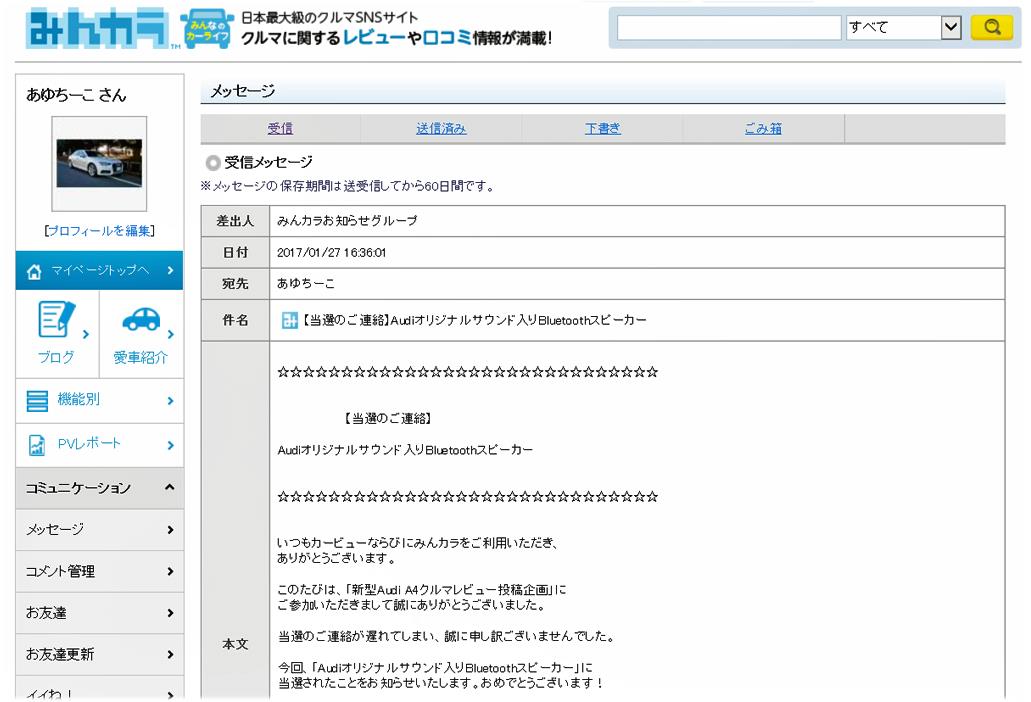The width and height of the screenshot is (1031, 702).
Task: Click the みんカラ icon beside the subject
Action: point(289,320)
